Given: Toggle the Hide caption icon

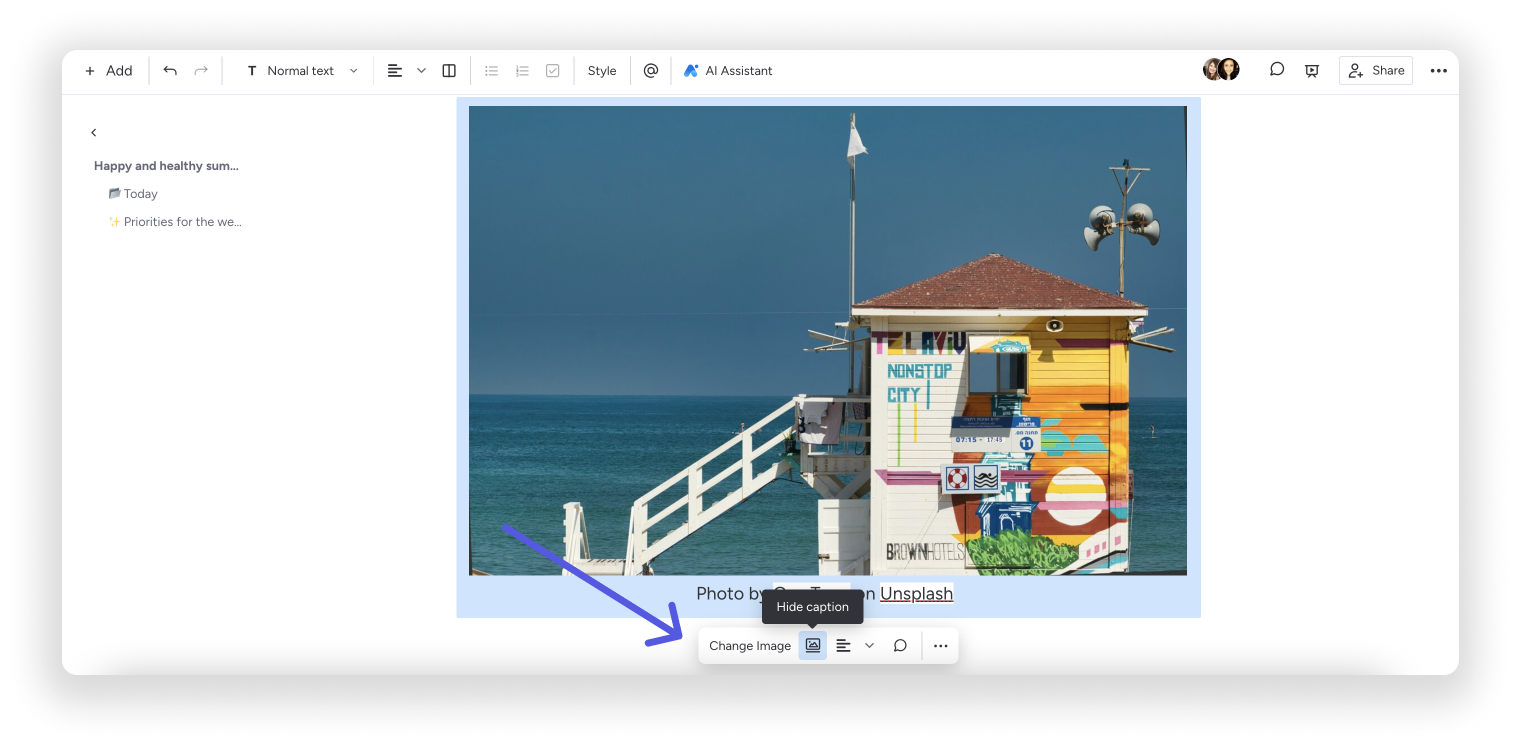Looking at the screenshot, I should tap(813, 646).
